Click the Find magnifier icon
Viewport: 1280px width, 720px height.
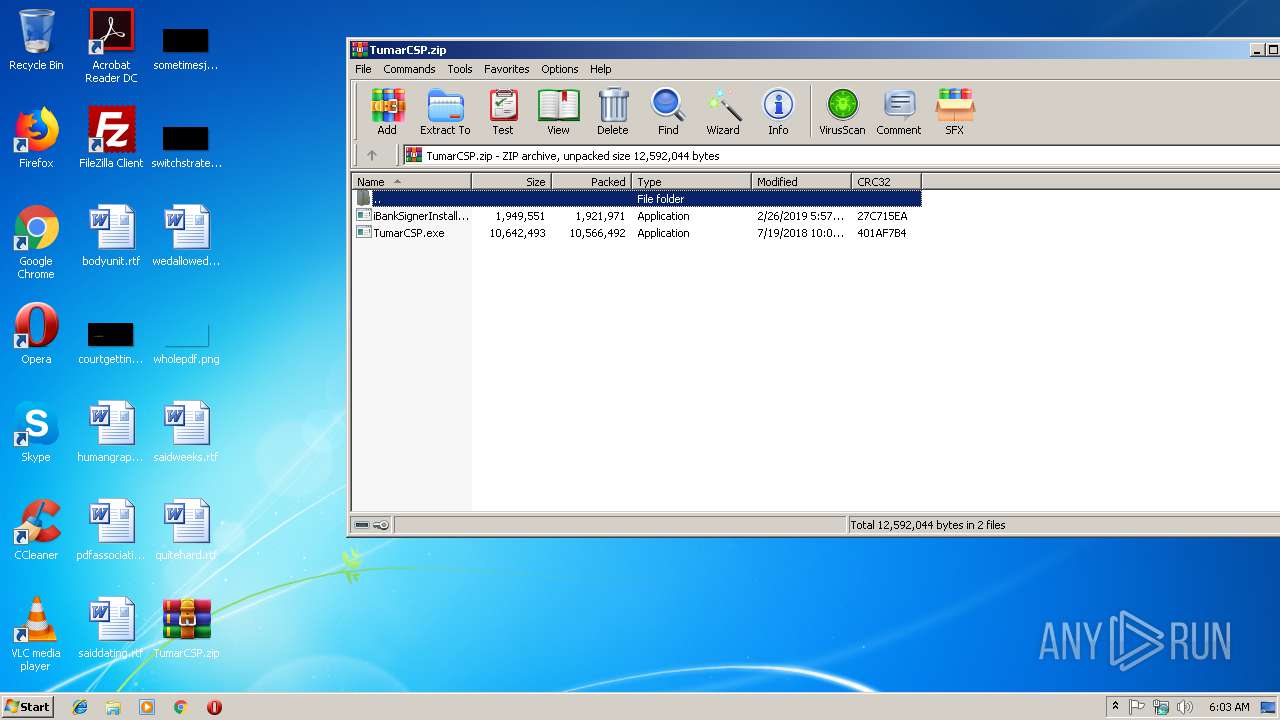668,112
